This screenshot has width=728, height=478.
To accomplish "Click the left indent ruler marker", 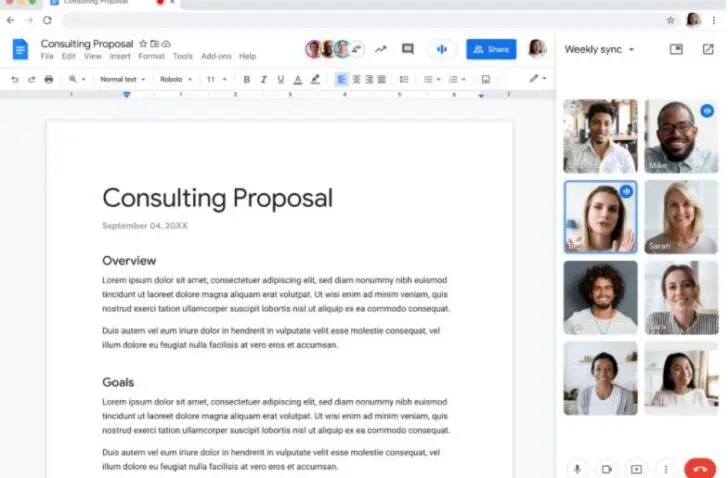I will click(x=126, y=95).
